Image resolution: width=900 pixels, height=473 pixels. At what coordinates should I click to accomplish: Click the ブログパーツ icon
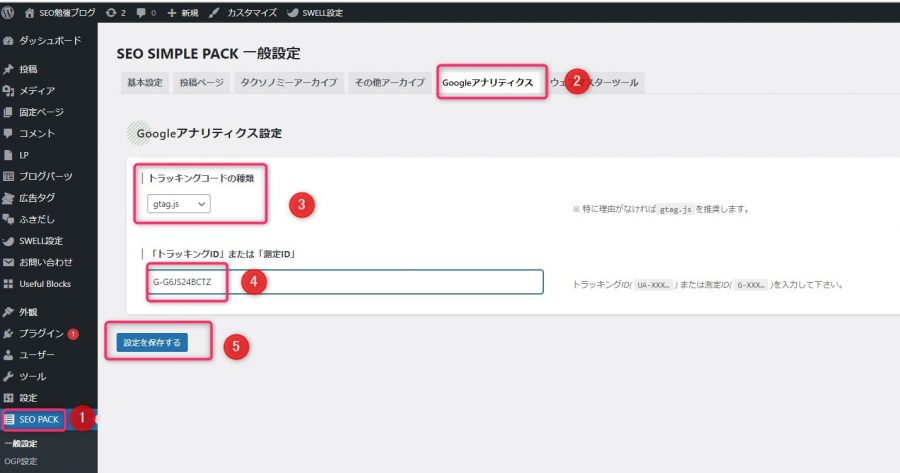click(8, 176)
